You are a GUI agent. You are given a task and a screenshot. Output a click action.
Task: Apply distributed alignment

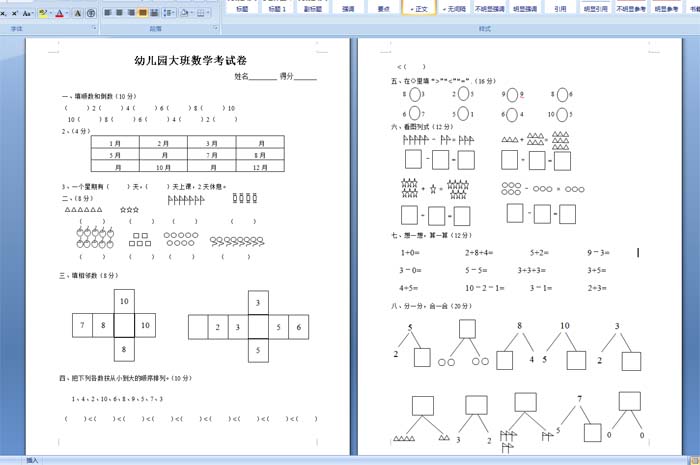tap(154, 13)
